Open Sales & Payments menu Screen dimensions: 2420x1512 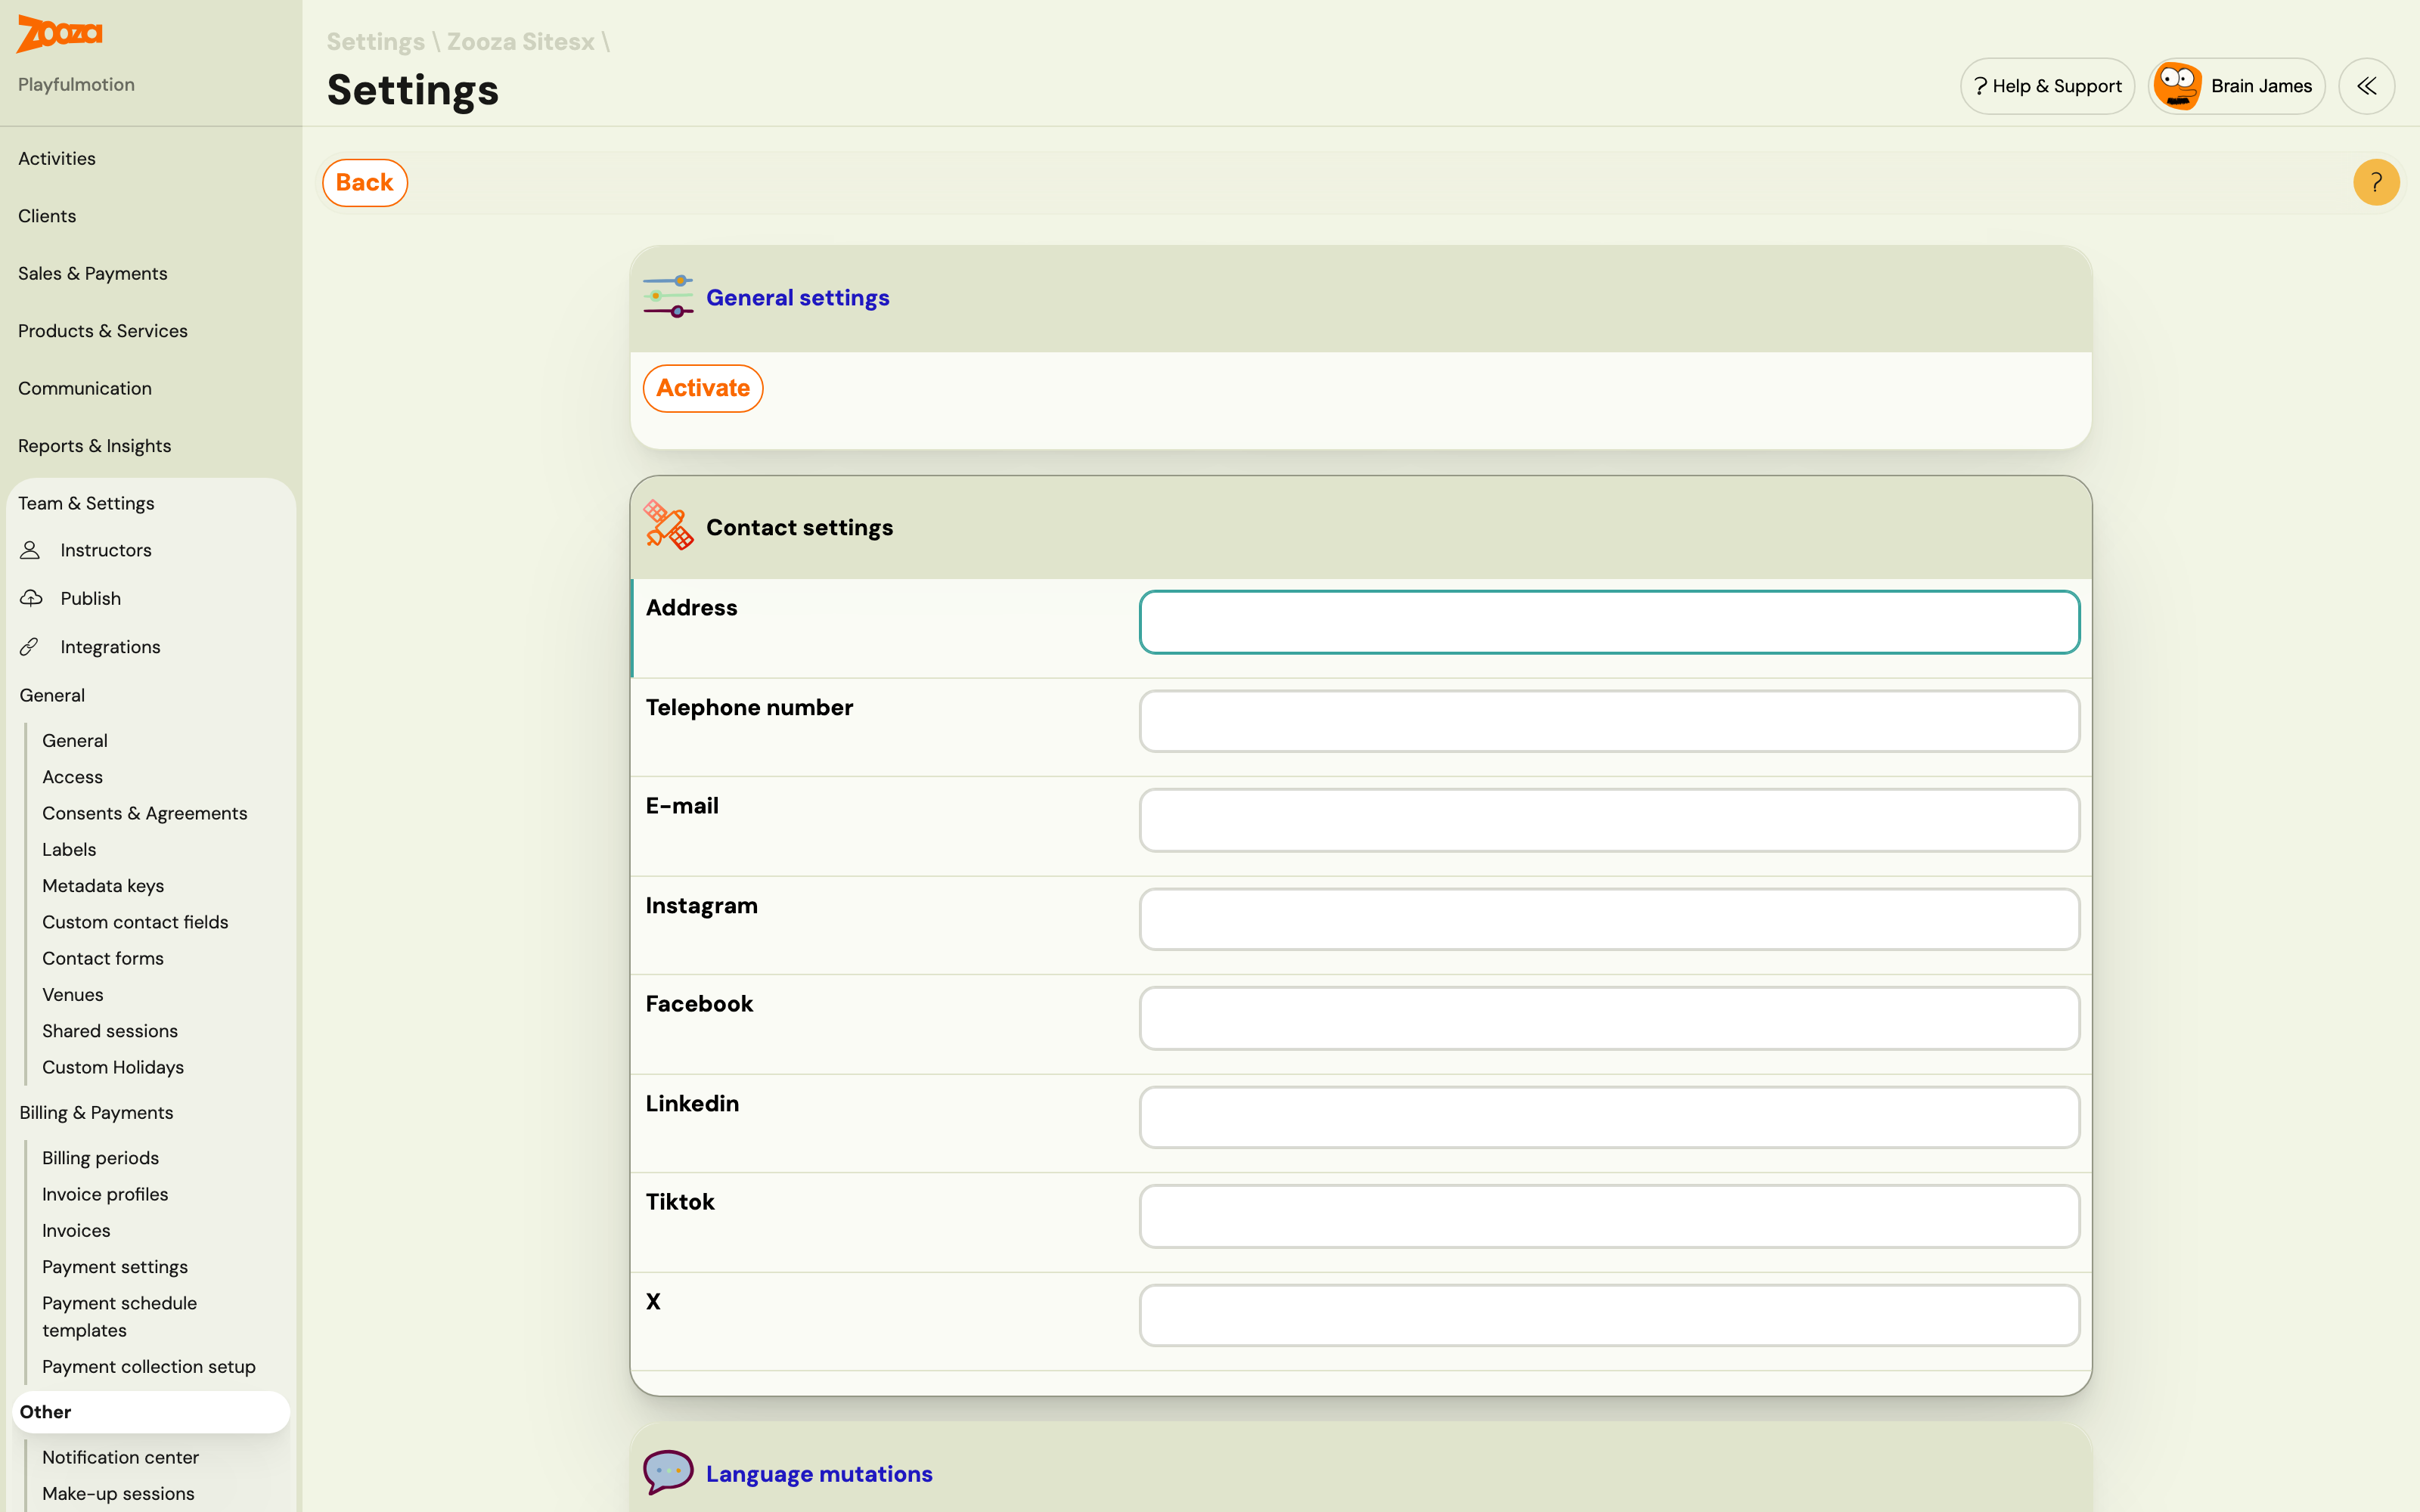[93, 273]
